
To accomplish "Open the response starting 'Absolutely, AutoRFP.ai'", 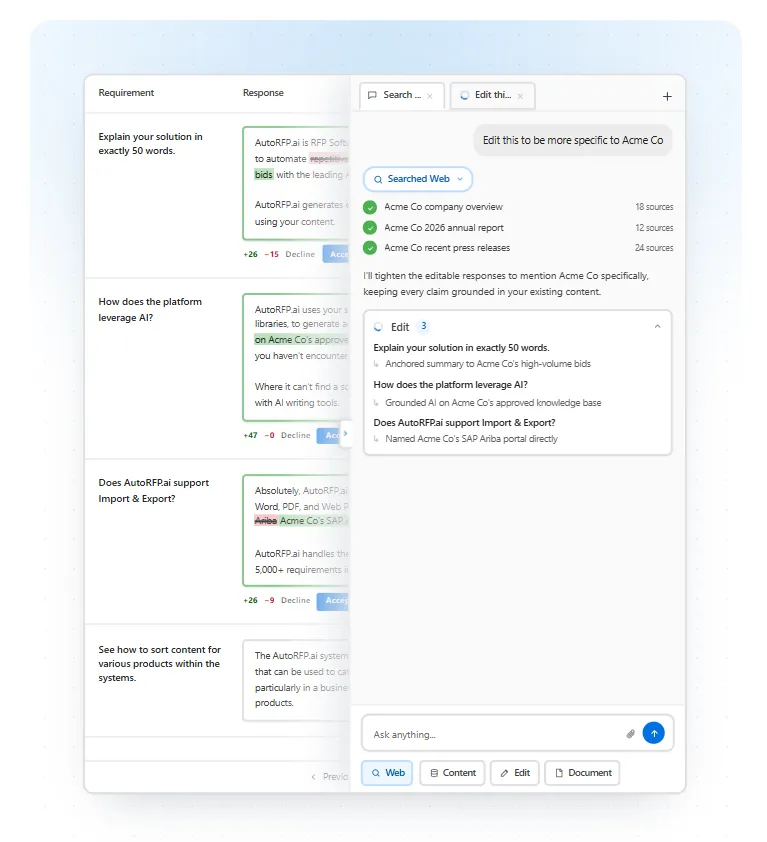I will (296, 530).
